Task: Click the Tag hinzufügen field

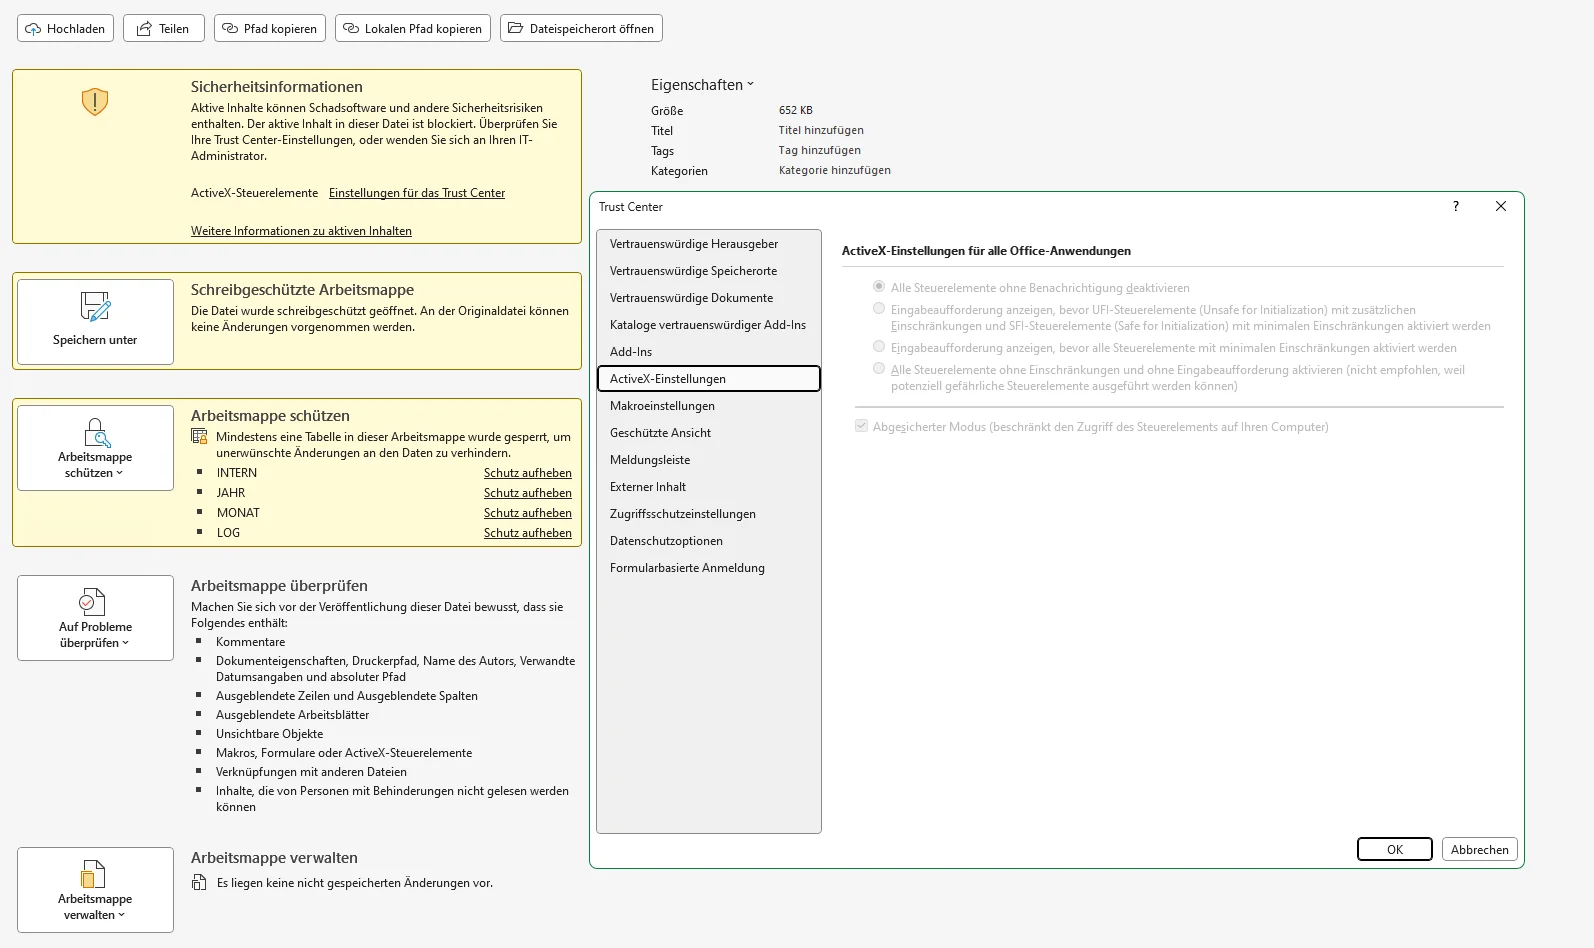Action: click(x=820, y=150)
